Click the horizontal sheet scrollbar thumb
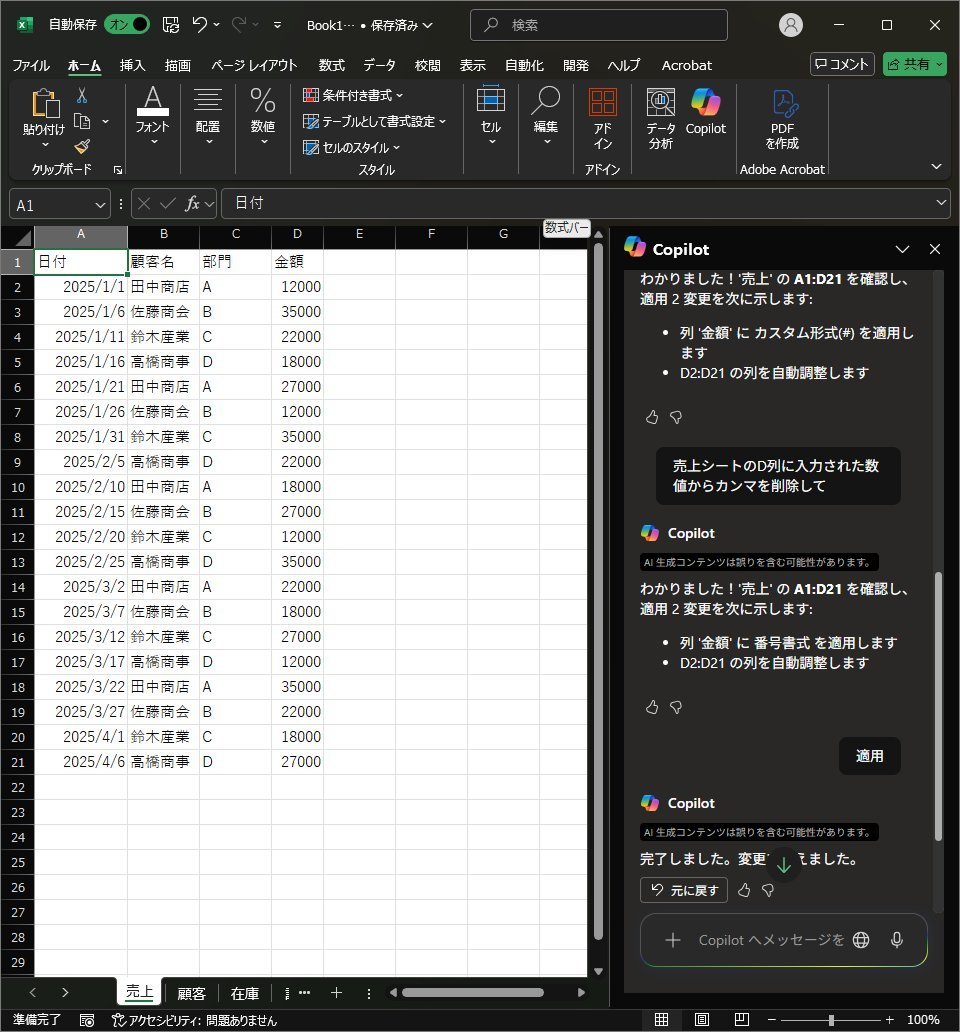 (472, 993)
